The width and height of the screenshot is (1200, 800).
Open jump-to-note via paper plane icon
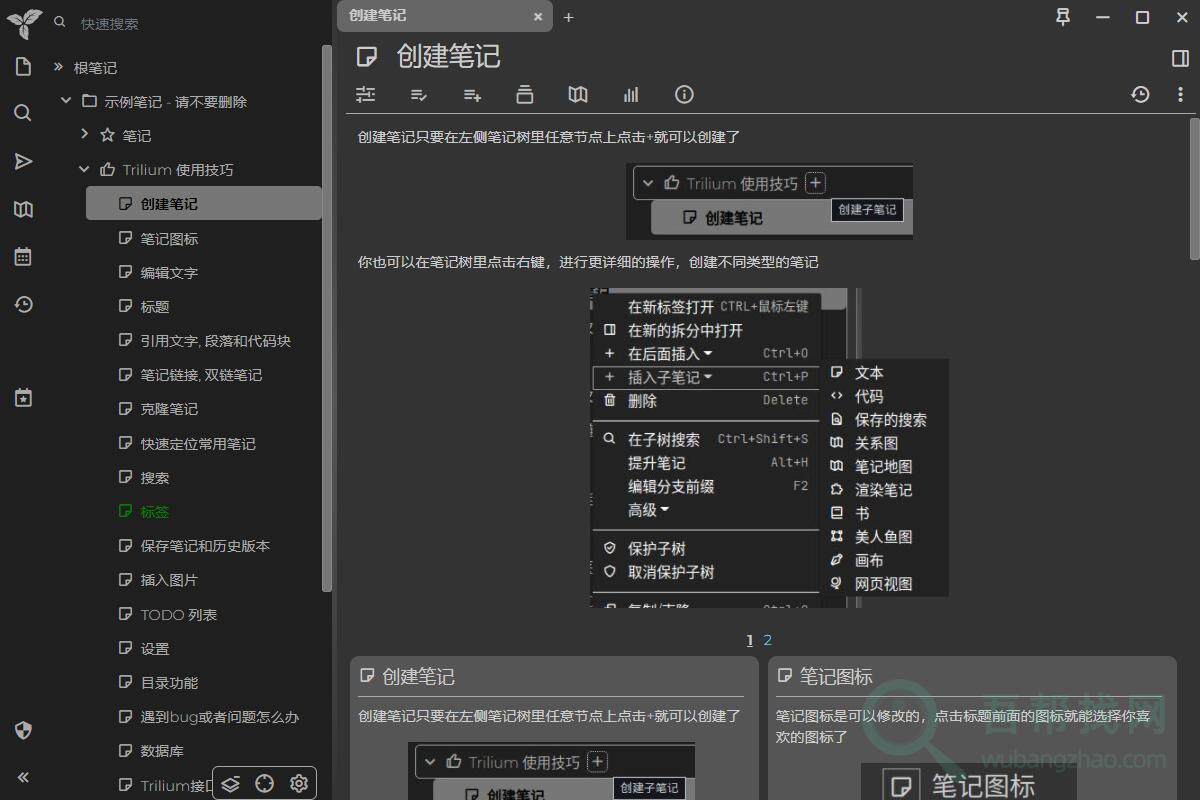click(23, 161)
